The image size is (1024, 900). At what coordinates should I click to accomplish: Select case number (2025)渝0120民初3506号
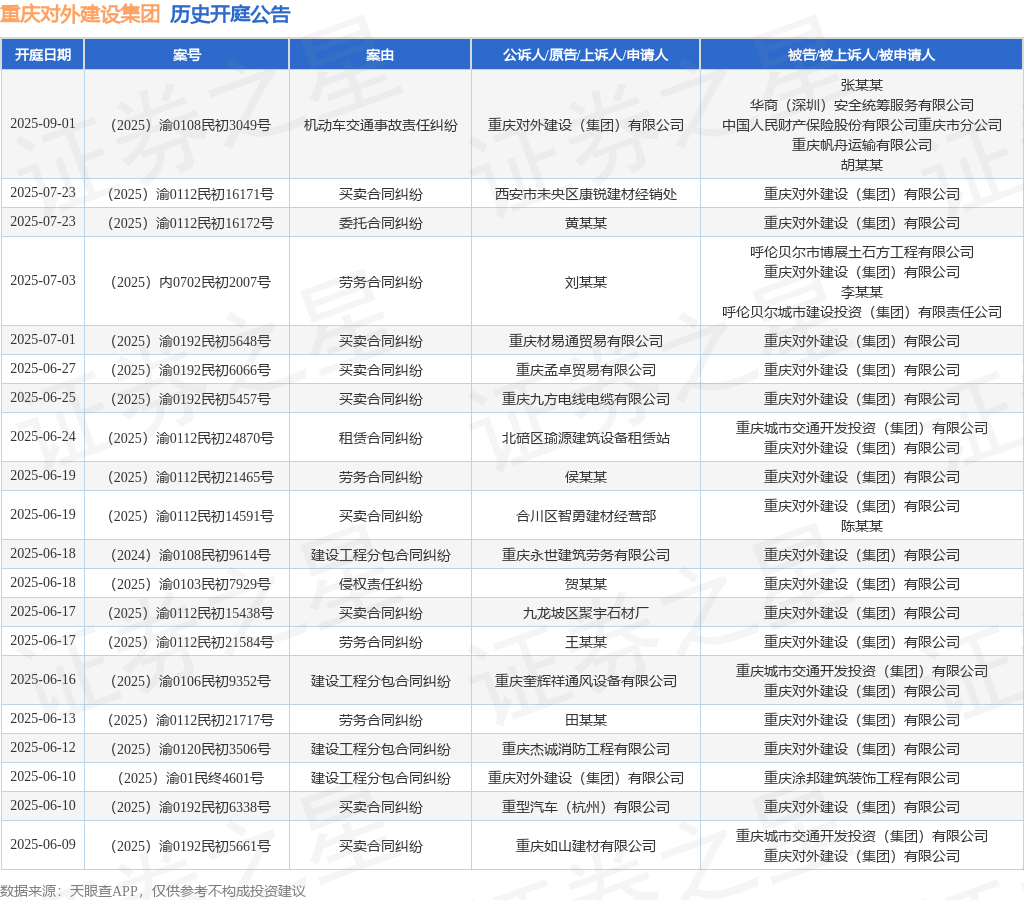(x=190, y=749)
